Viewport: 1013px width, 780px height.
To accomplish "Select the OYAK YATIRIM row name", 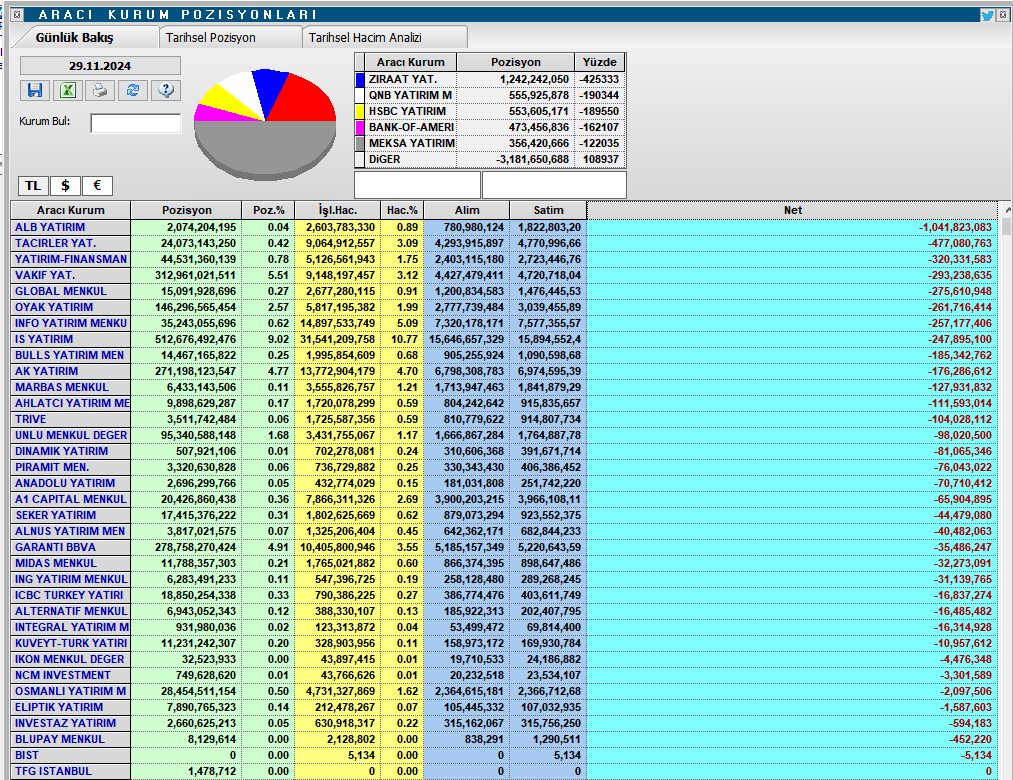I will coord(54,308).
